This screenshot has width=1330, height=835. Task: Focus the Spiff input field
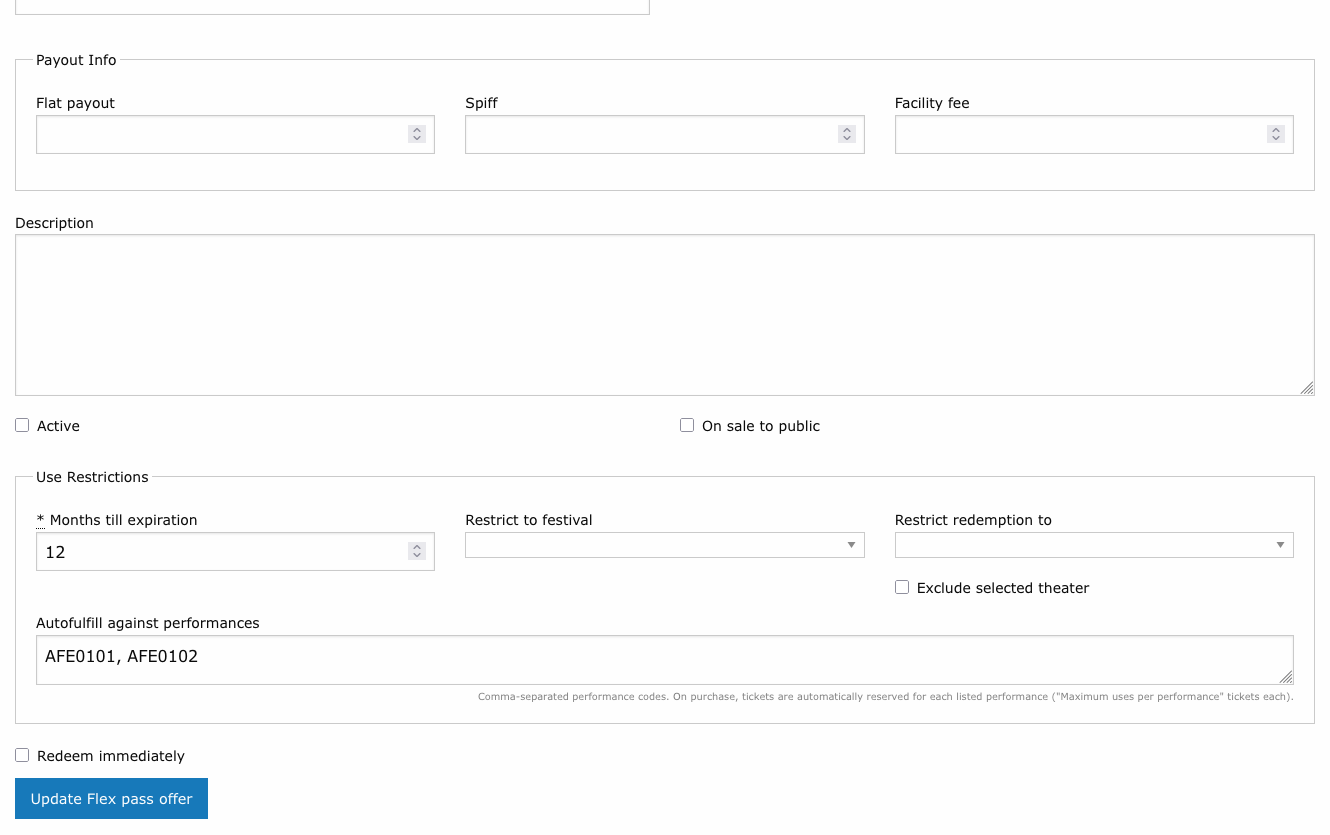tap(664, 134)
